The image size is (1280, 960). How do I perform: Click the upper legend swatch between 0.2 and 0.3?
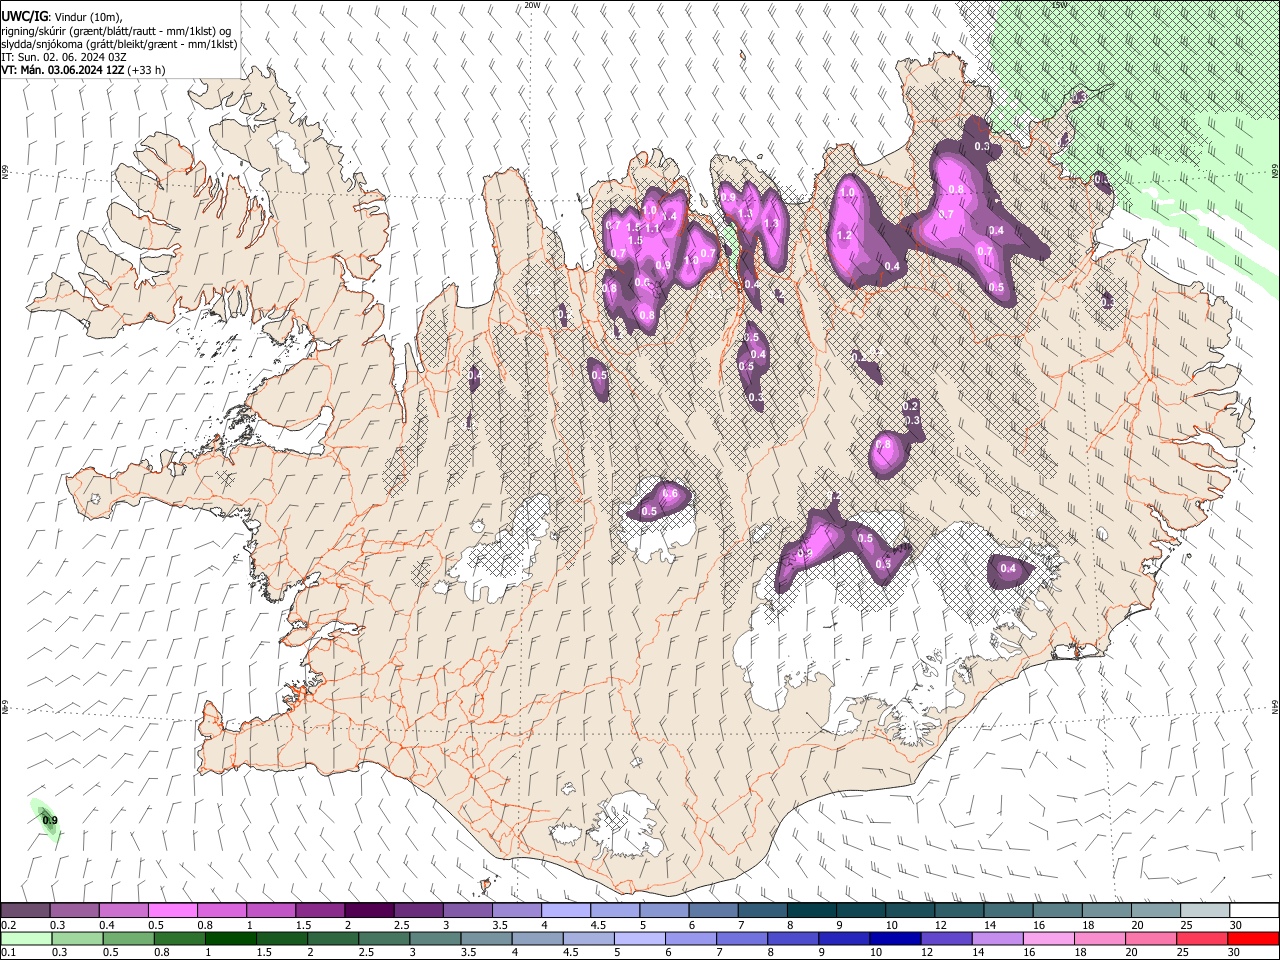tap(25, 910)
